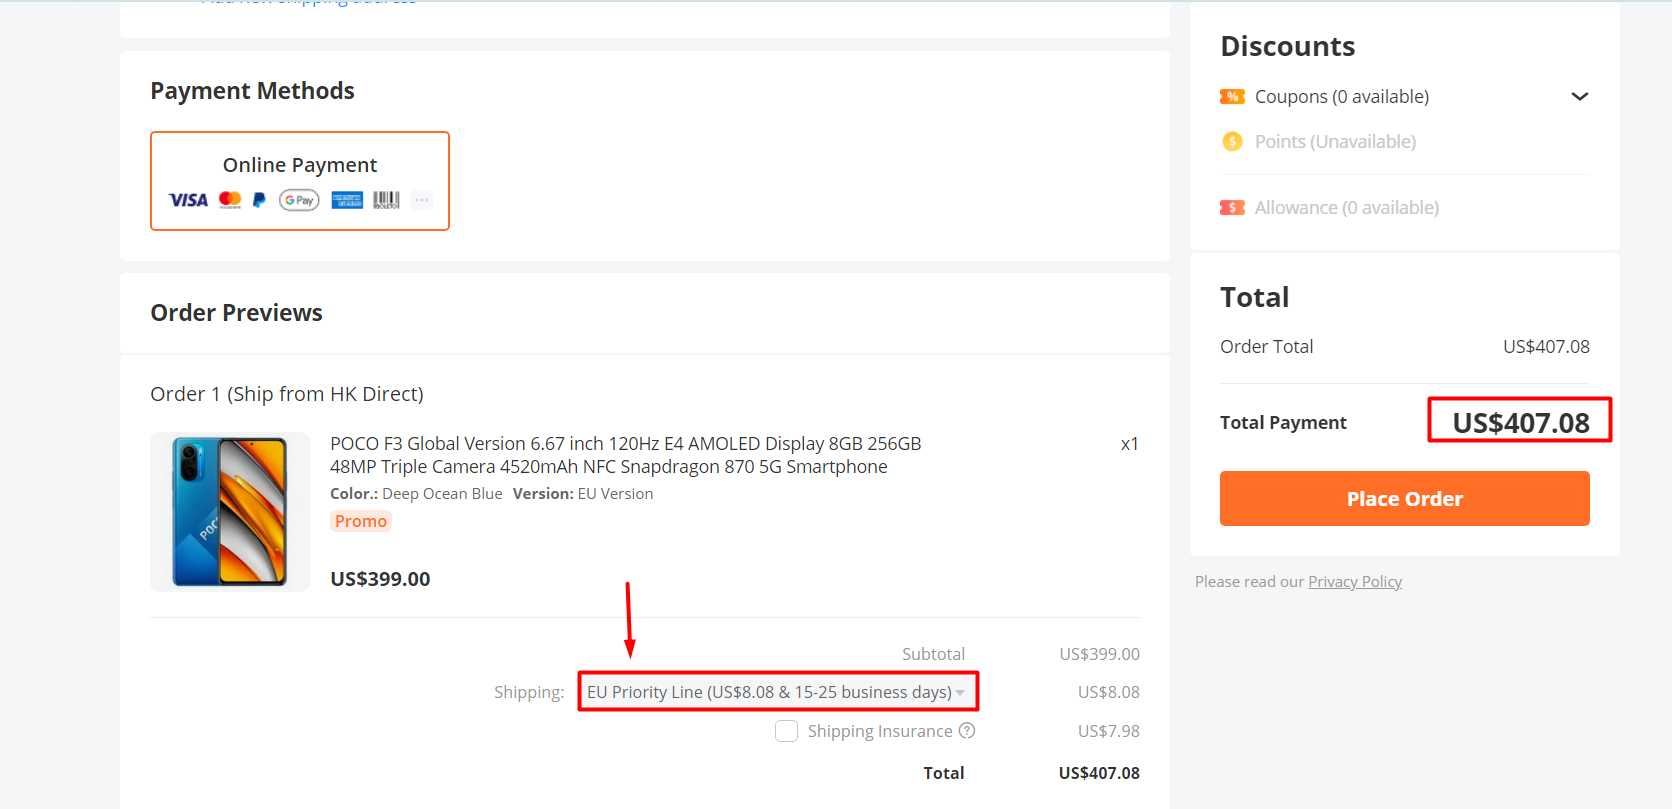The width and height of the screenshot is (1672, 809).
Task: Select the Online Payment method box
Action: (x=300, y=181)
